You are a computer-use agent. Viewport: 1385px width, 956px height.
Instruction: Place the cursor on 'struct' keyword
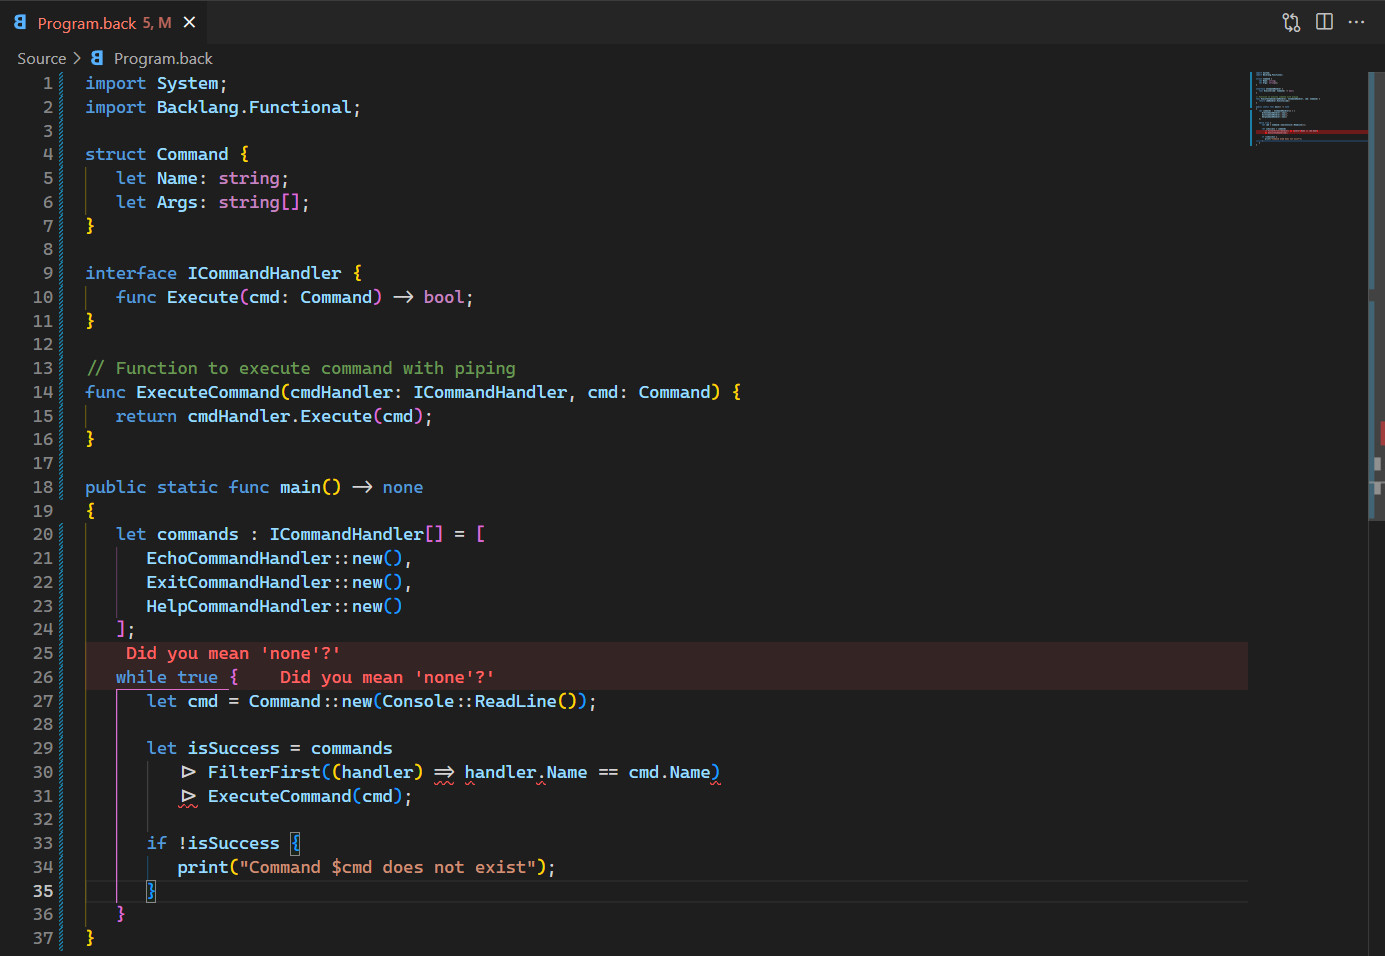coord(115,154)
